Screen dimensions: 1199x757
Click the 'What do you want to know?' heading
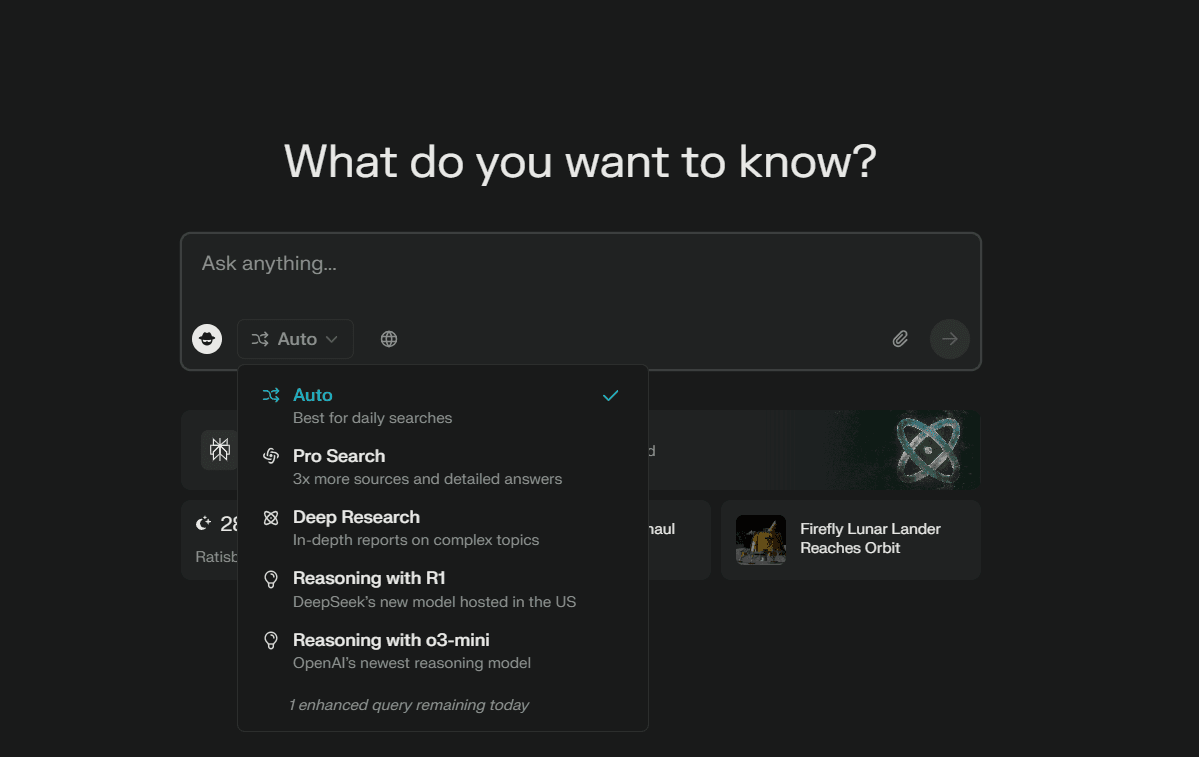tap(580, 162)
